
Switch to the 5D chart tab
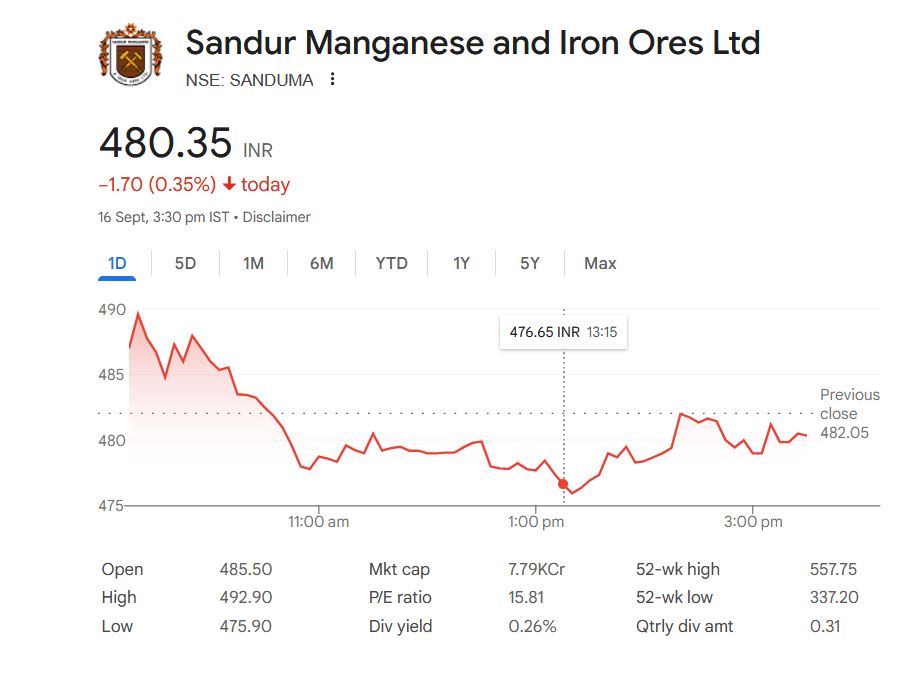coord(185,263)
